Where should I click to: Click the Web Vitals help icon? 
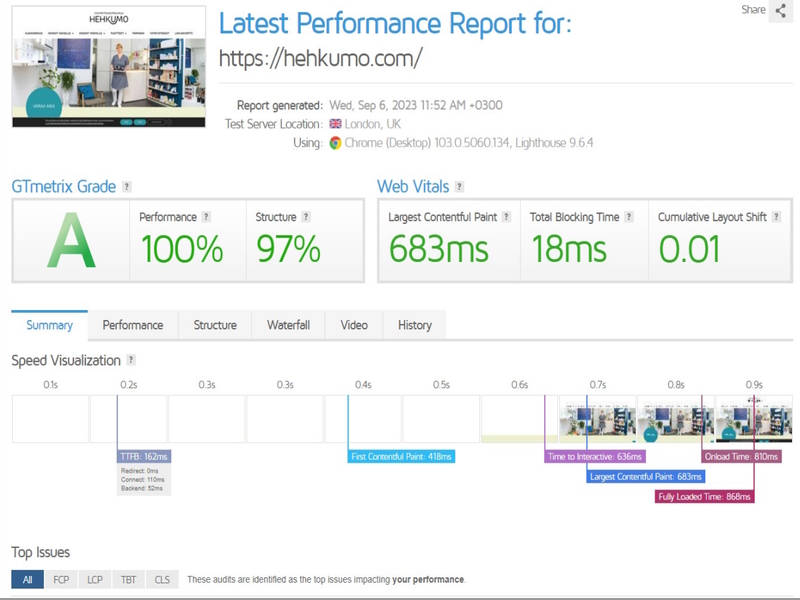coord(459,187)
